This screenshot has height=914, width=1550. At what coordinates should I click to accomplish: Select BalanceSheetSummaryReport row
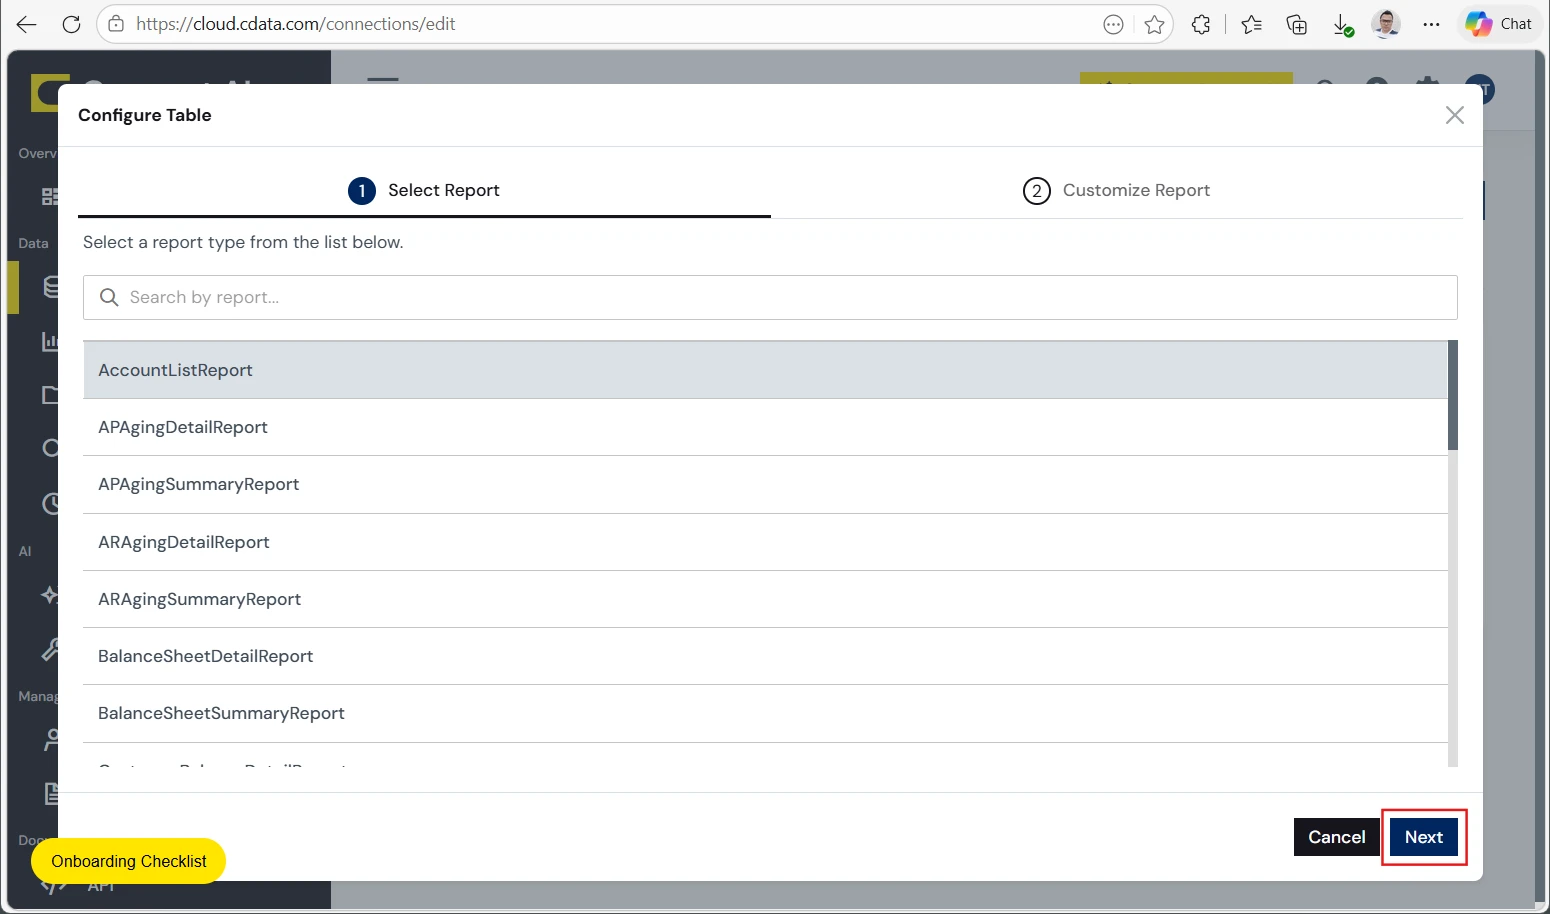click(x=765, y=713)
